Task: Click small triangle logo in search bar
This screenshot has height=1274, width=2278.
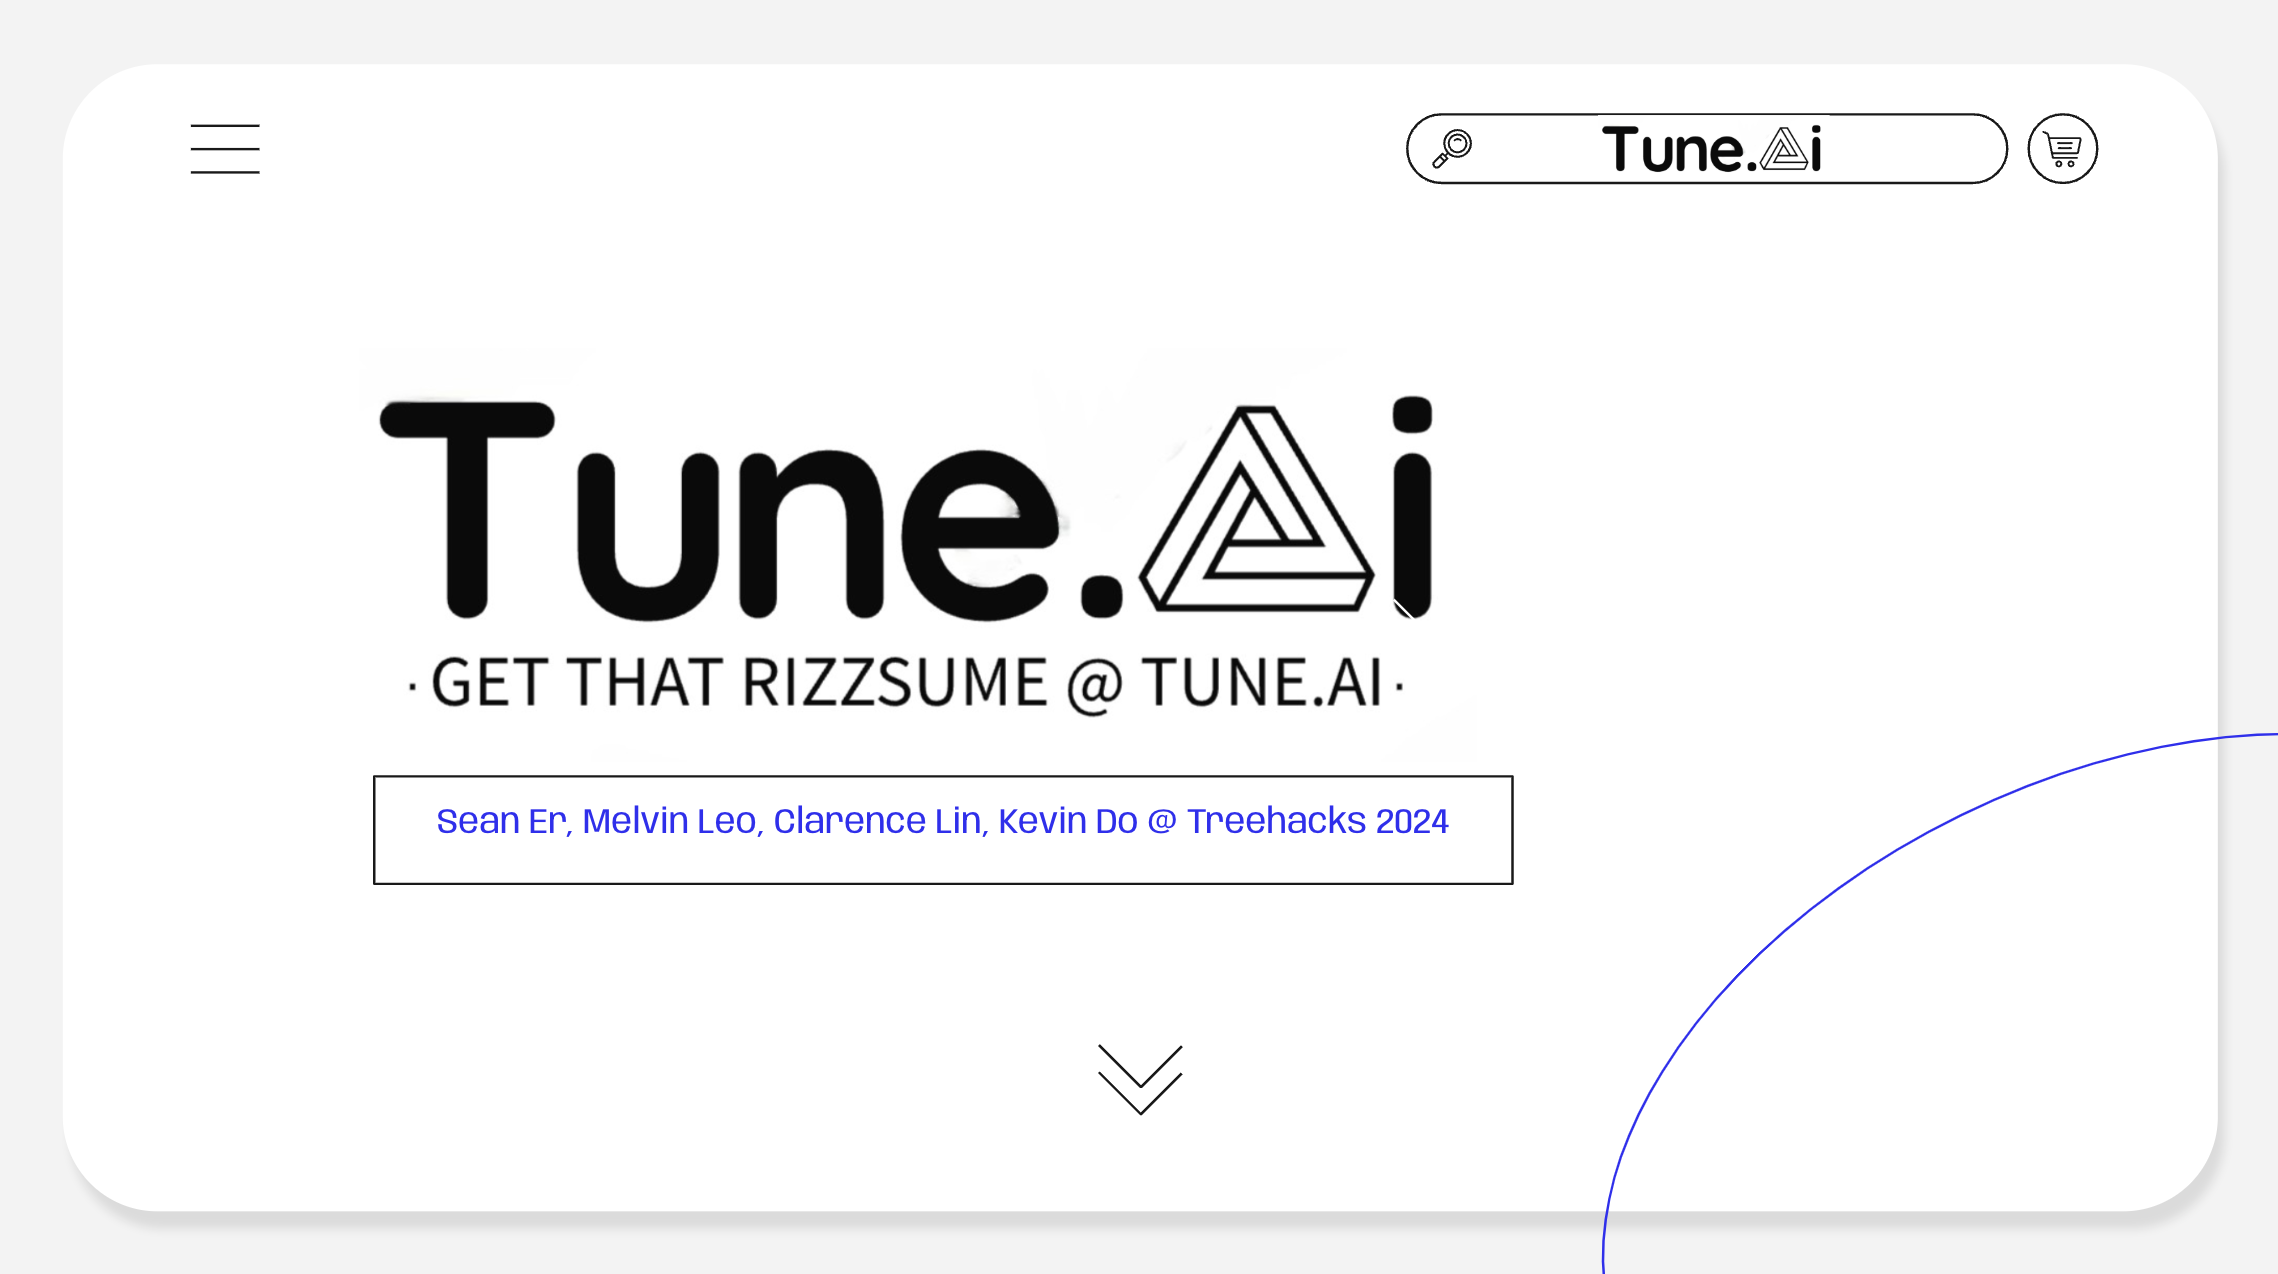Action: click(1784, 150)
